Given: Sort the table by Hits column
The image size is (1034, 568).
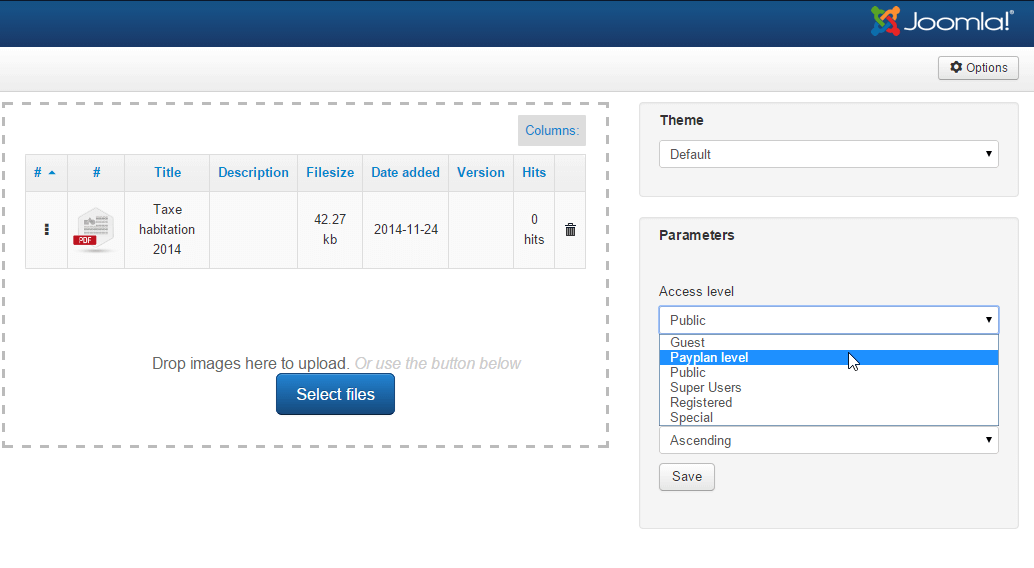Looking at the screenshot, I should [x=534, y=173].
